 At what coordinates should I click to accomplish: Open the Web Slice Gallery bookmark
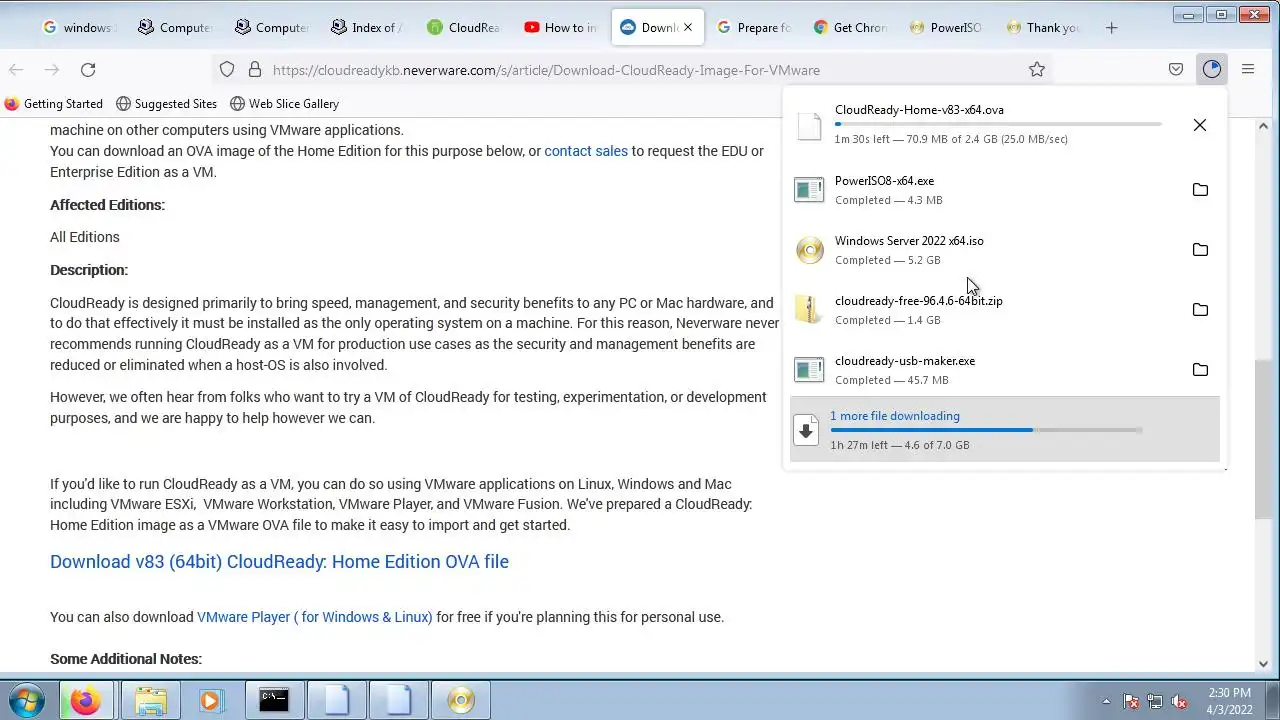click(284, 103)
